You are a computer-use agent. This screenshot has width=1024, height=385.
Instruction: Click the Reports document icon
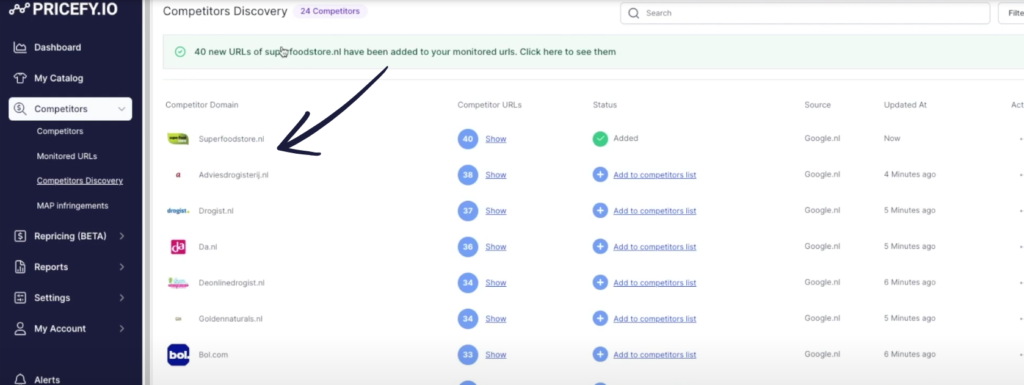coord(20,267)
